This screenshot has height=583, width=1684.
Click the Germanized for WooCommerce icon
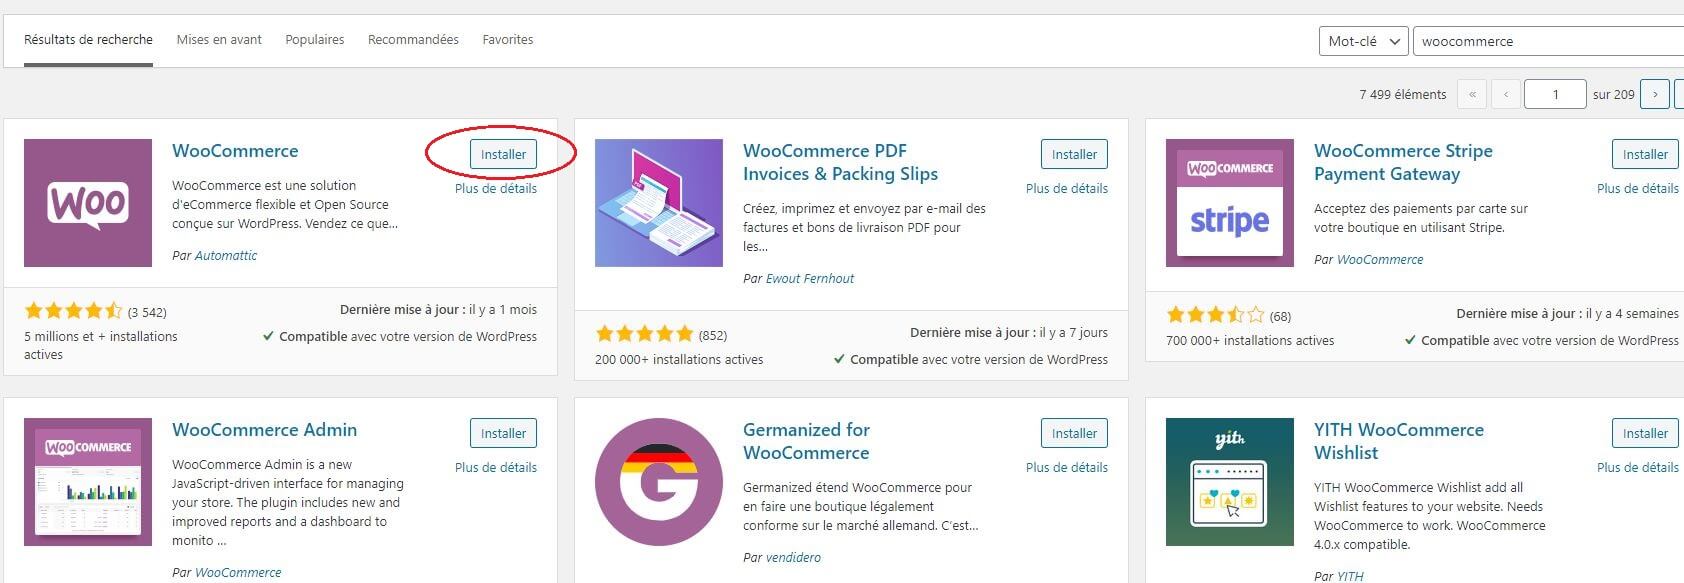pyautogui.click(x=658, y=482)
